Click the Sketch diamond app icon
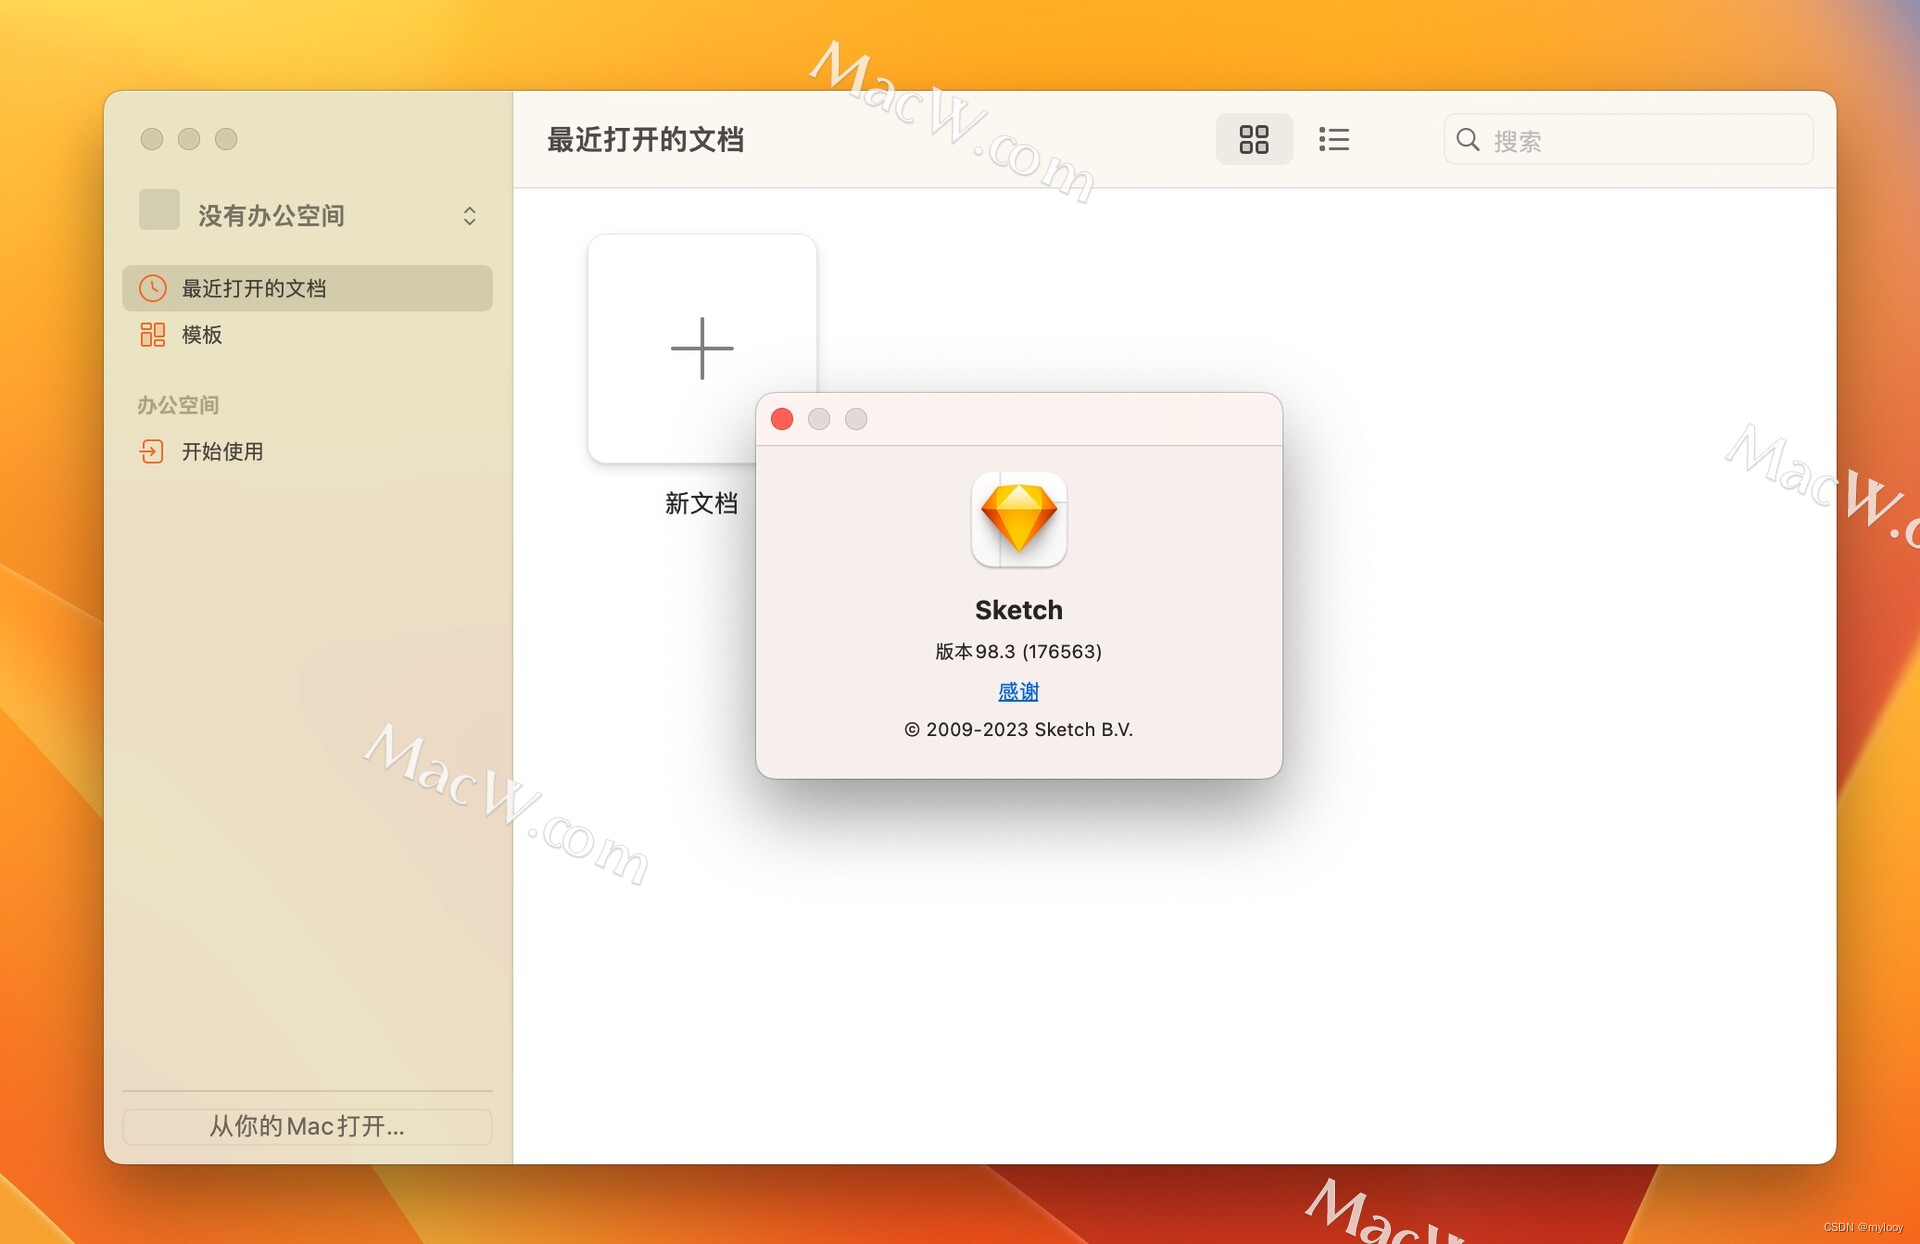The height and width of the screenshot is (1244, 1920). click(x=1019, y=519)
